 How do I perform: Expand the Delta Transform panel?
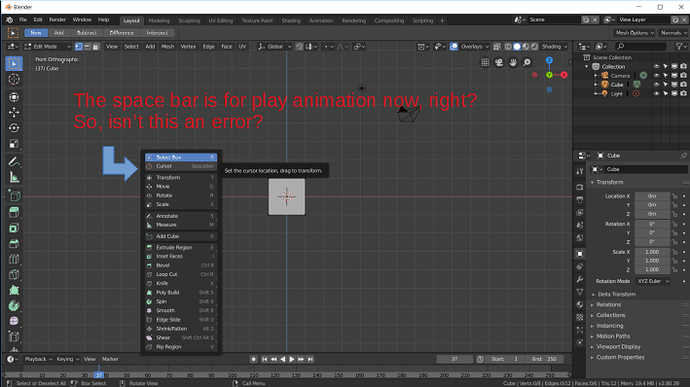pyautogui.click(x=617, y=294)
